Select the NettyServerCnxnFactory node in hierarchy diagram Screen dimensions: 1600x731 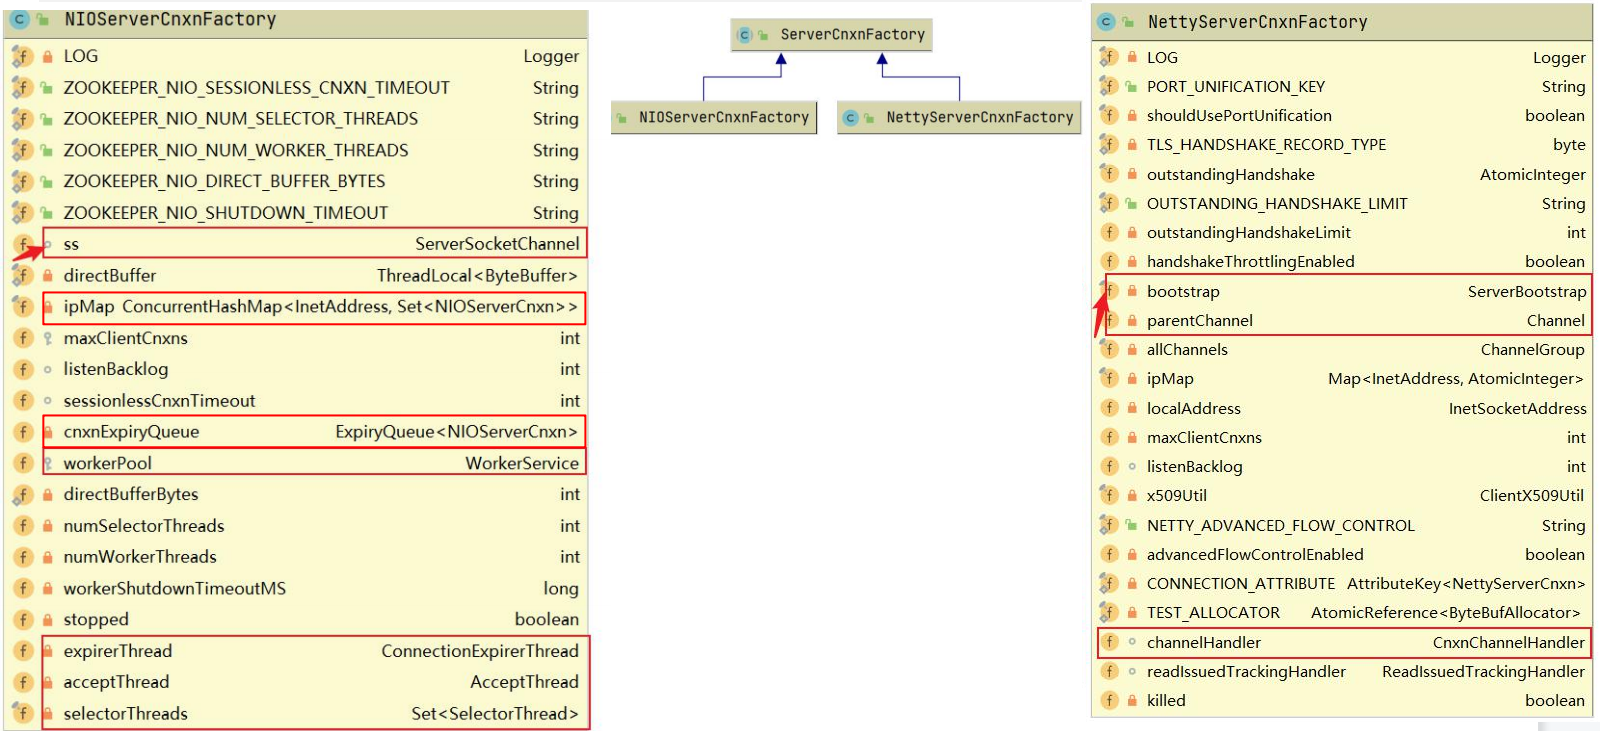point(959,117)
